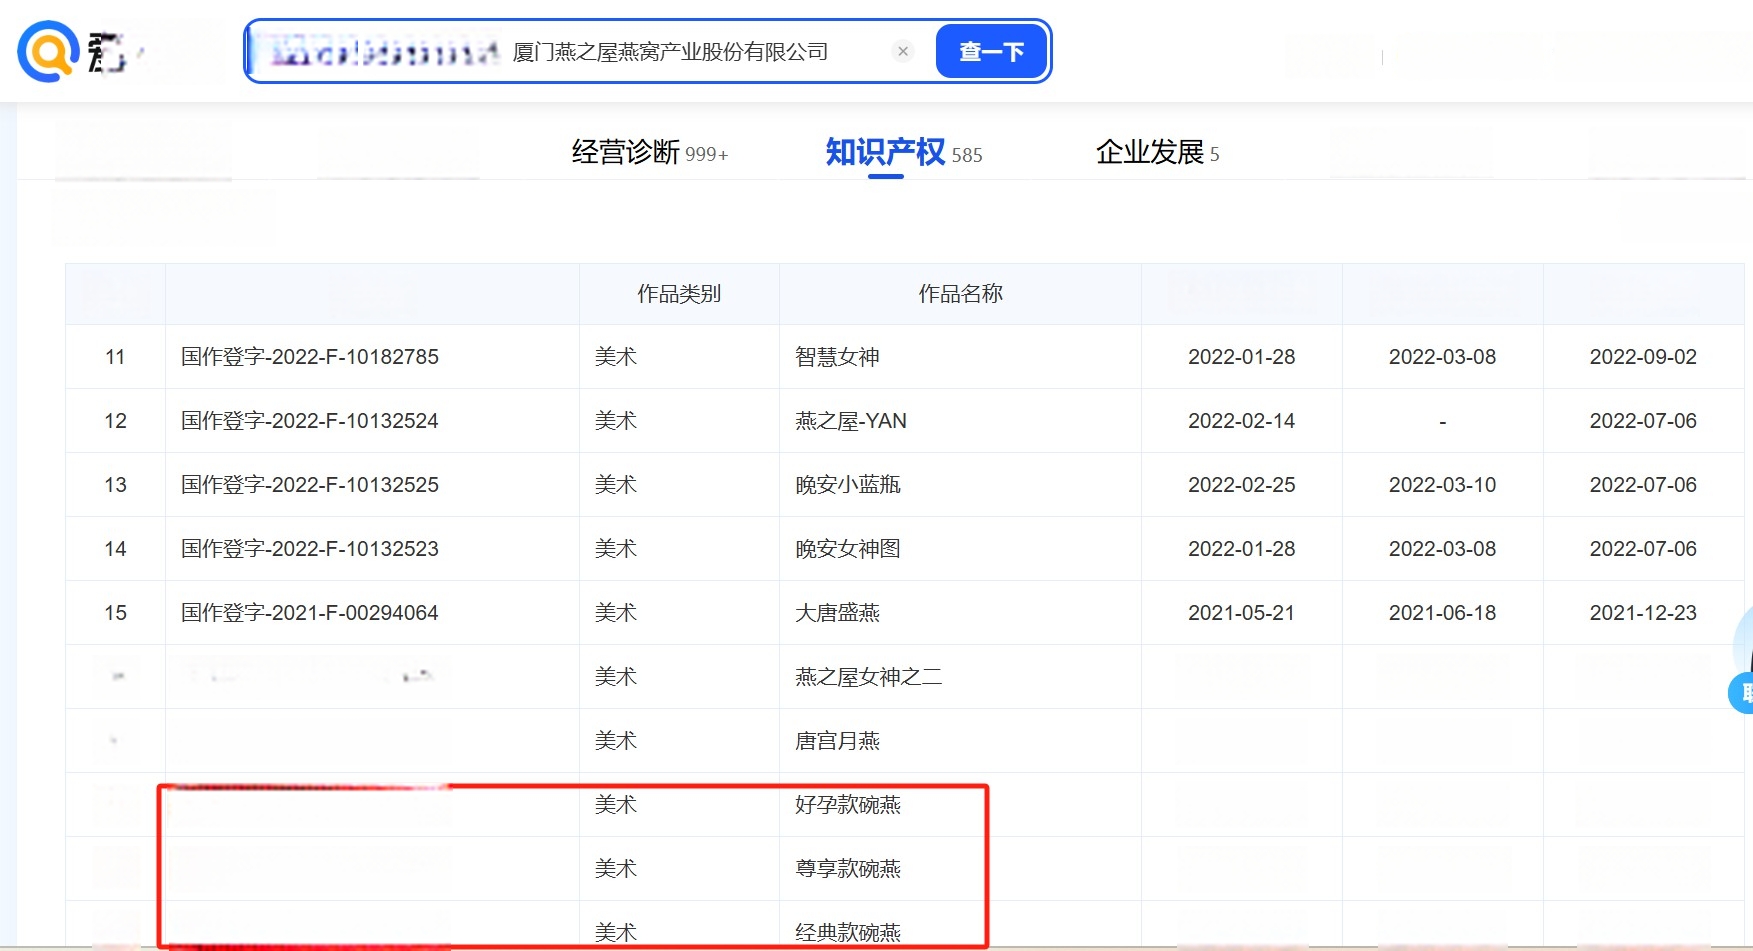Click work name 燕之屋-YAN
Image resolution: width=1753 pixels, height=951 pixels.
pos(851,421)
